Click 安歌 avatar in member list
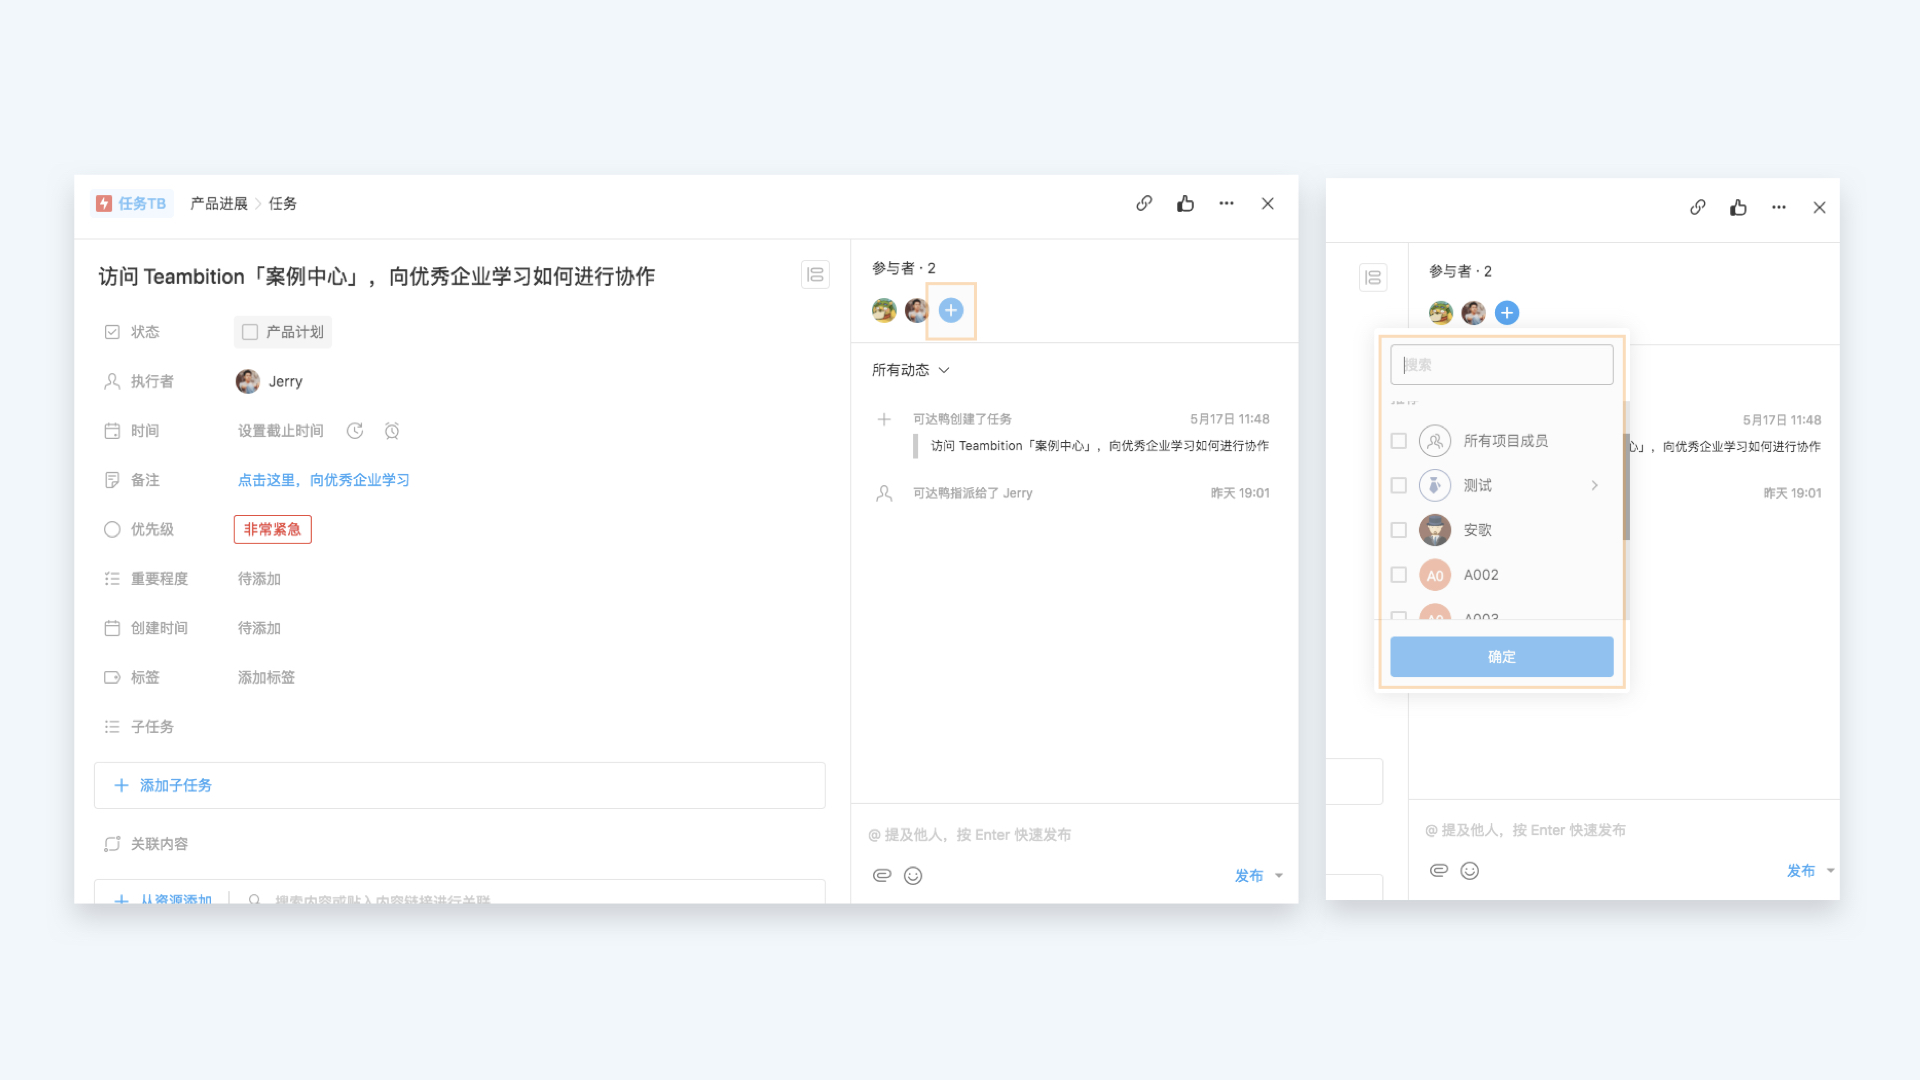 tap(1435, 530)
